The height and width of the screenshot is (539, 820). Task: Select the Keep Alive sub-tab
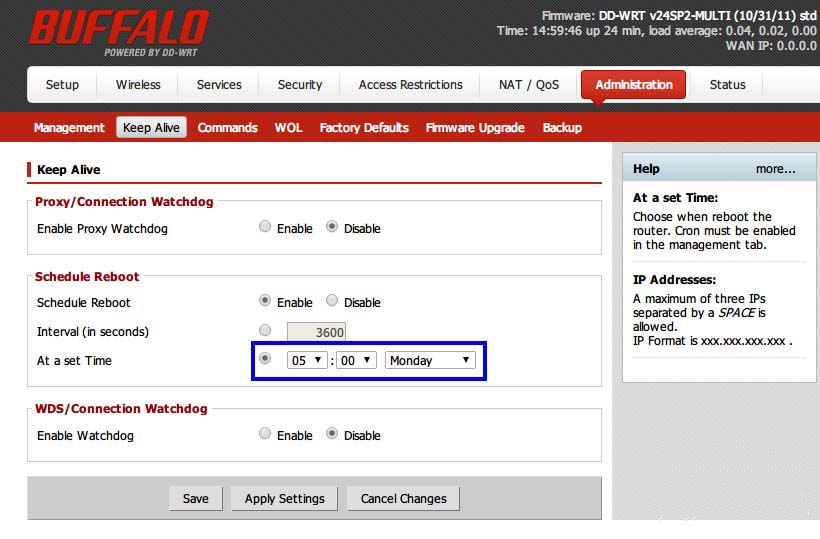pos(151,128)
